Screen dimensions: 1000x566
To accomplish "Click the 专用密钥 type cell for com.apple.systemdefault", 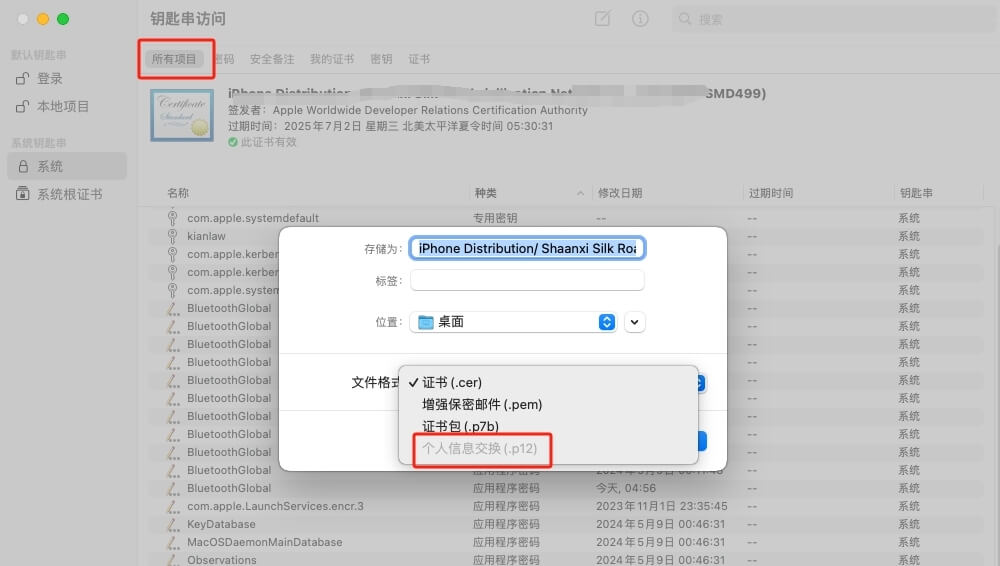I will pyautogui.click(x=495, y=218).
